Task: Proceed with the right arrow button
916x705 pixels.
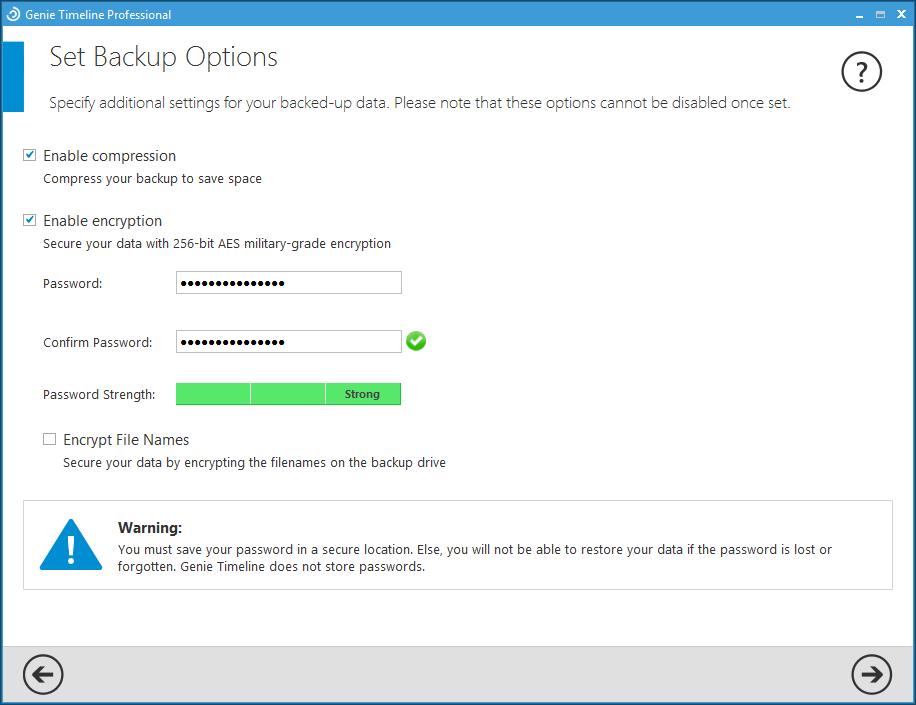Action: point(871,675)
